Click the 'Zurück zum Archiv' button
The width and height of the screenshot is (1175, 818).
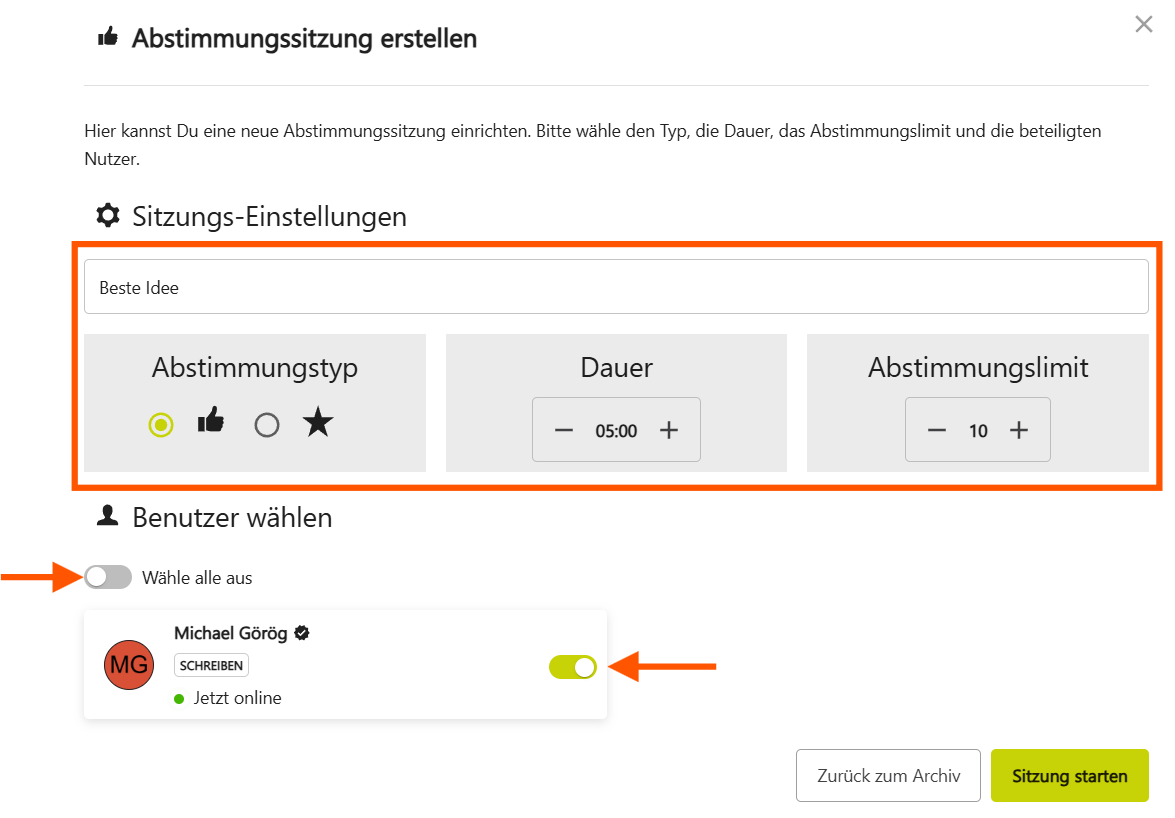pyautogui.click(x=888, y=776)
